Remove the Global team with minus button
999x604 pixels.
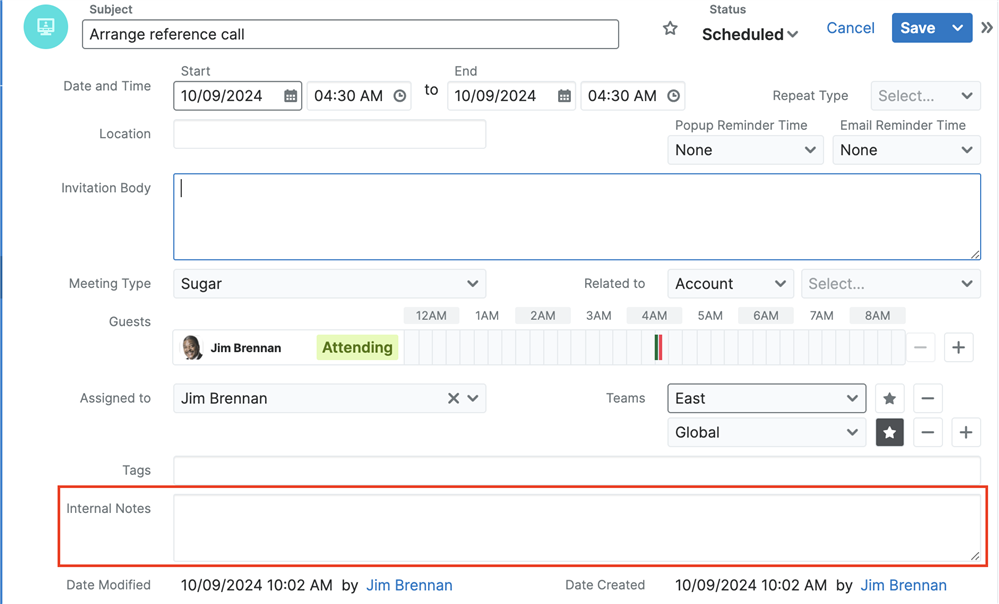[928, 432]
